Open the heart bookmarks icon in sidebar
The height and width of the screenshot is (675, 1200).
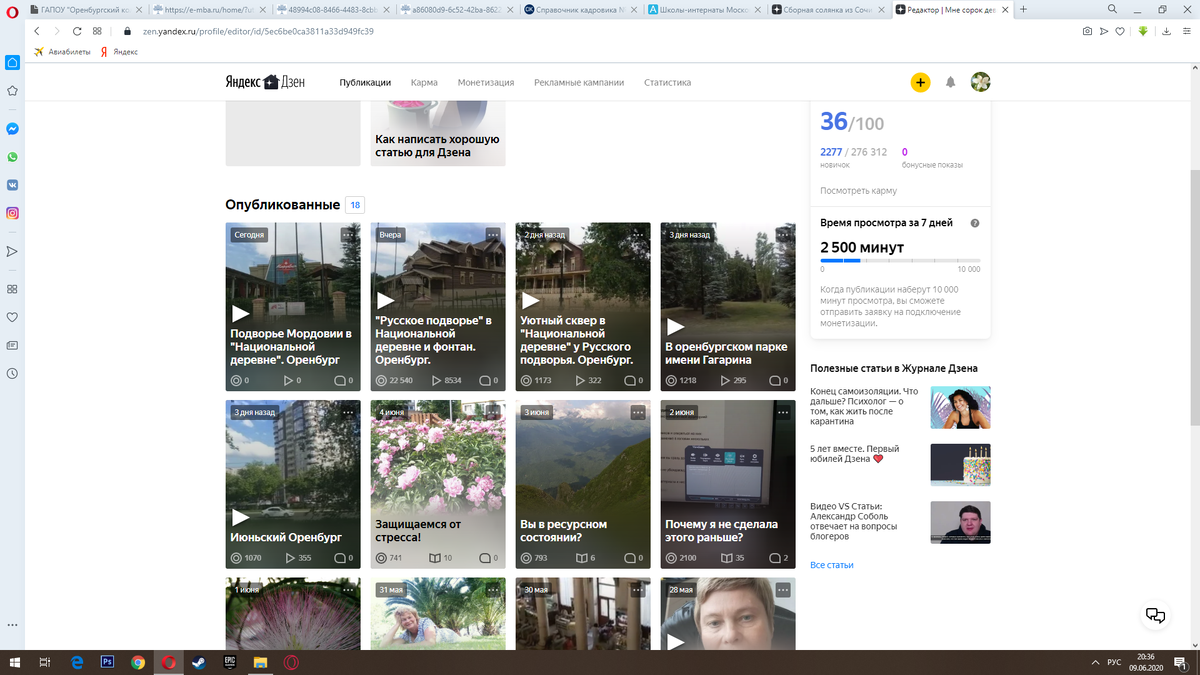(x=13, y=317)
